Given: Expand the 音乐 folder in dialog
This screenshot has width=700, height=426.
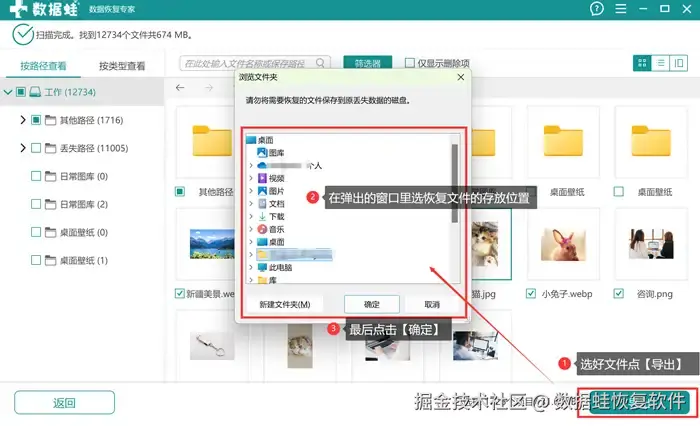Looking at the screenshot, I should point(251,229).
